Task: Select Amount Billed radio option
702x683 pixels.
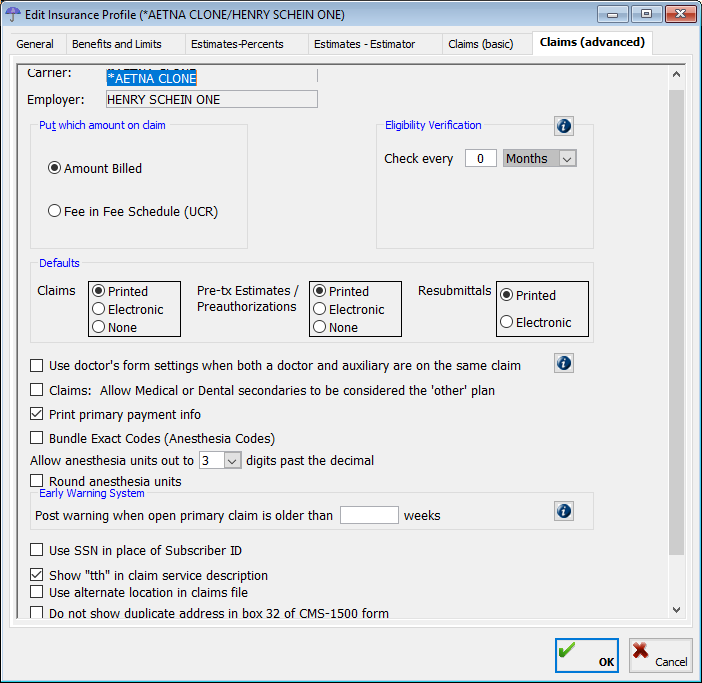Action: pos(55,169)
